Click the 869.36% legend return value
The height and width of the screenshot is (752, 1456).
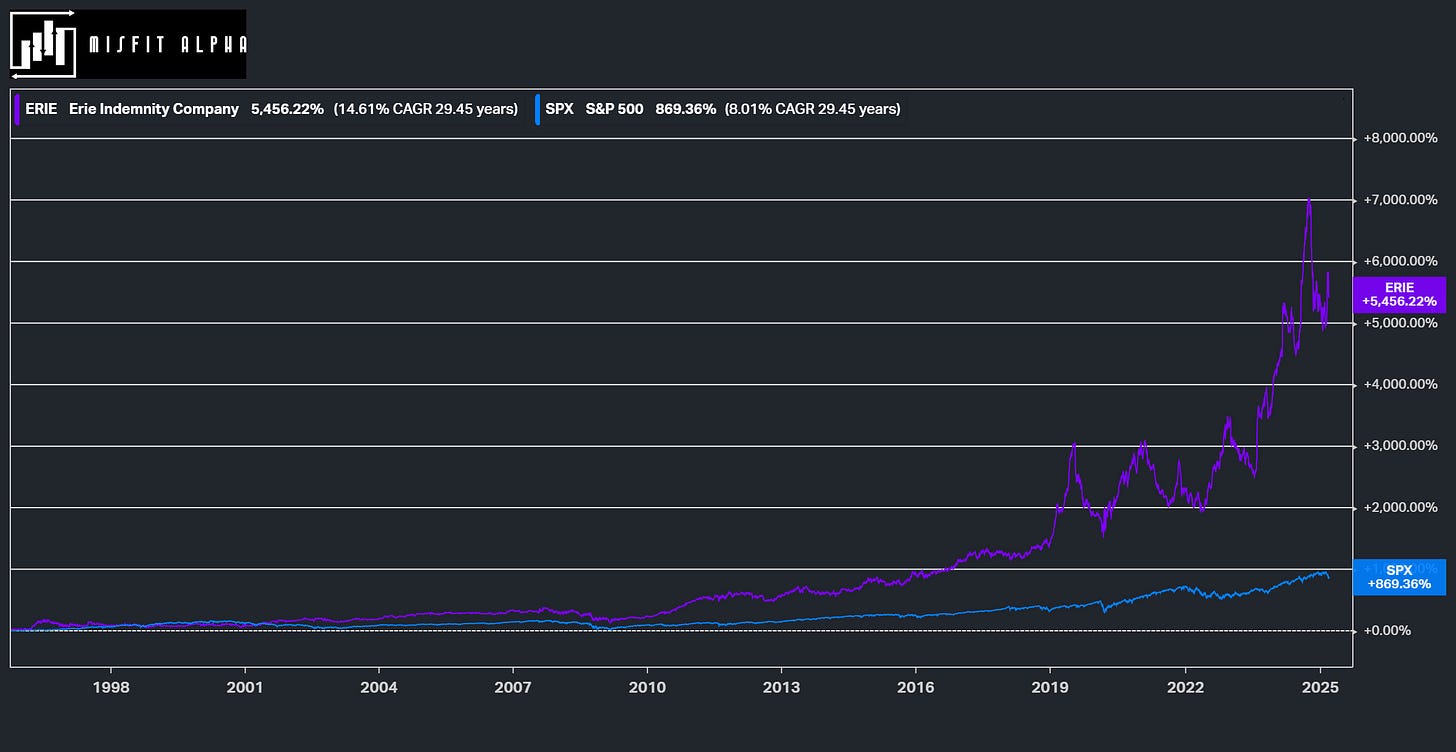[686, 108]
